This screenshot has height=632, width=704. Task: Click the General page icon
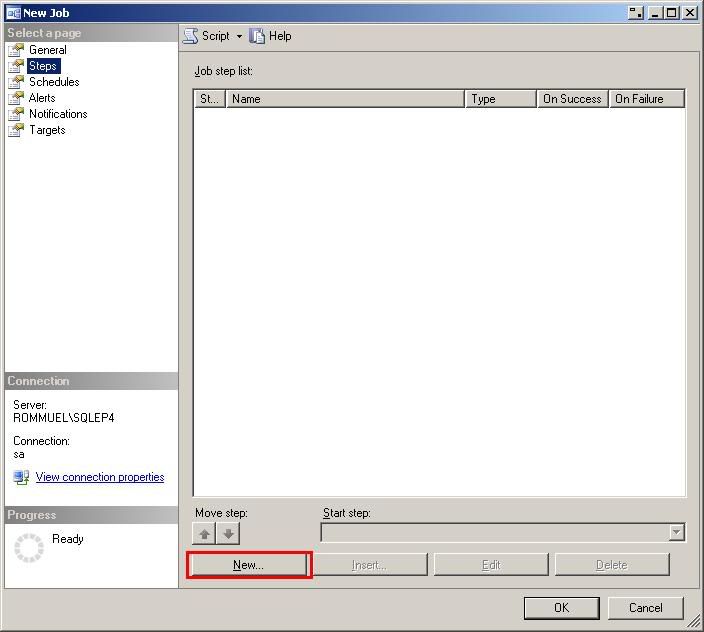[x=16, y=50]
